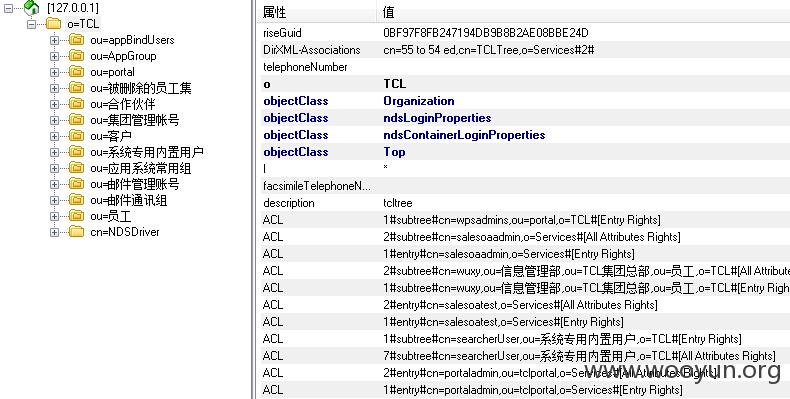
Task: Select the description attribute row with tcltree
Action: coord(524,203)
